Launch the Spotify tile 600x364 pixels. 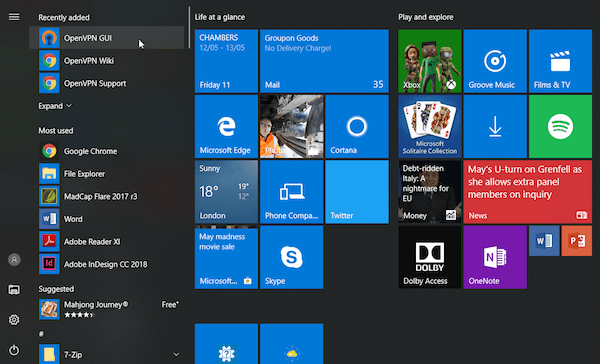point(560,127)
